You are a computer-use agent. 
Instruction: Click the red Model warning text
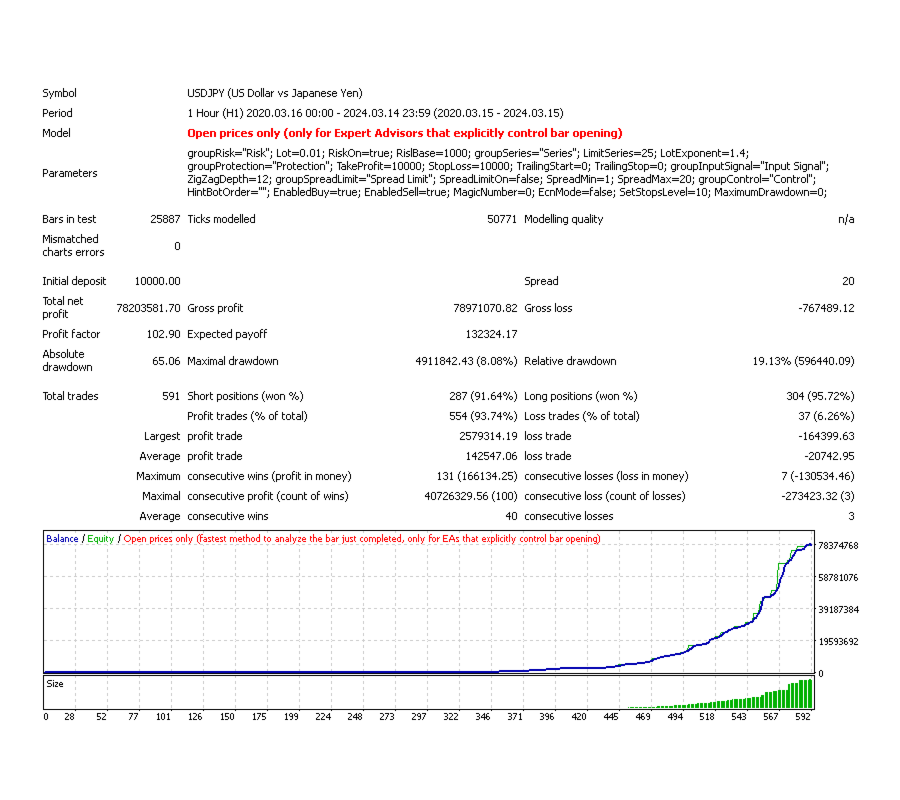coord(400,133)
